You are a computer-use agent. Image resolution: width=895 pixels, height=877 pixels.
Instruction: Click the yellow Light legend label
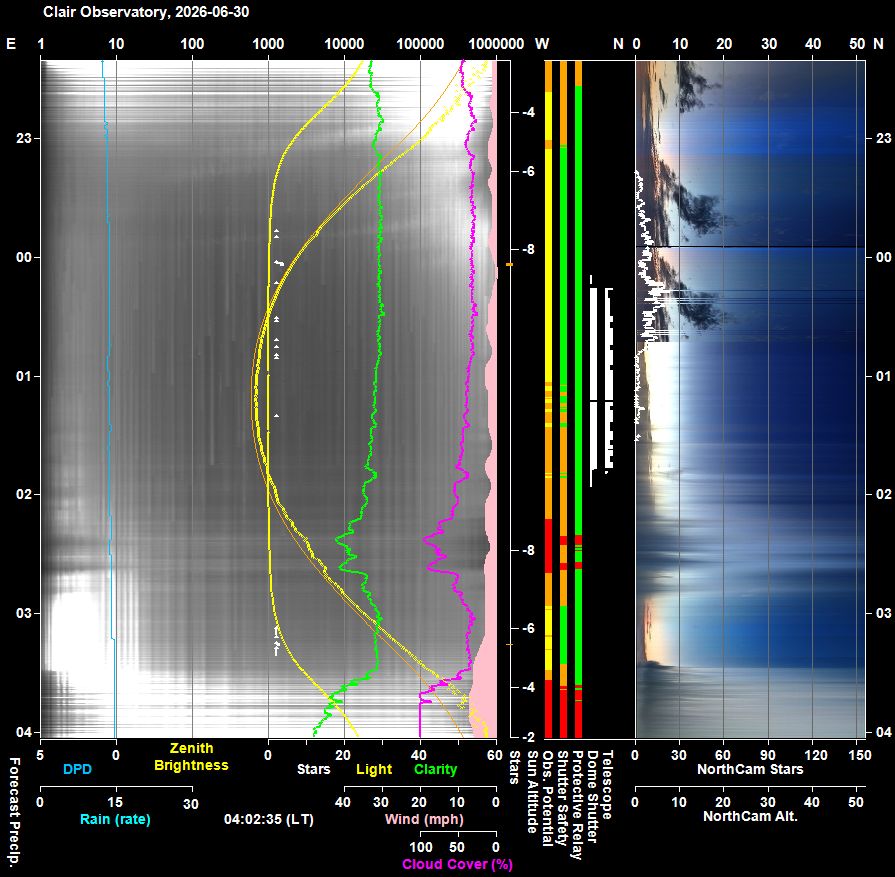(x=374, y=770)
